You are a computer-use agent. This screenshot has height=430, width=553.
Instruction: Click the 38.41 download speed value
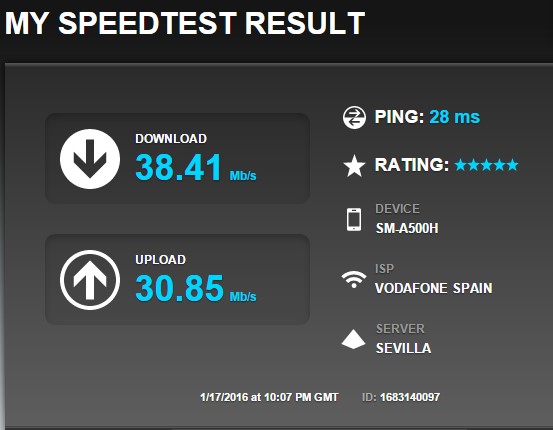click(178, 167)
